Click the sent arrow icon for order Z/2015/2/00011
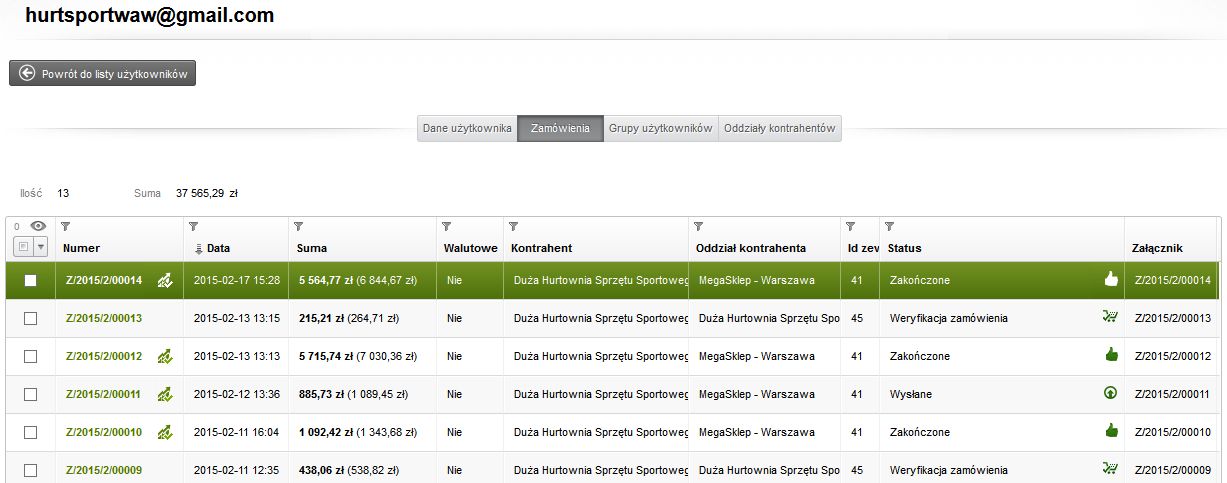1227x483 pixels. [x=1110, y=394]
